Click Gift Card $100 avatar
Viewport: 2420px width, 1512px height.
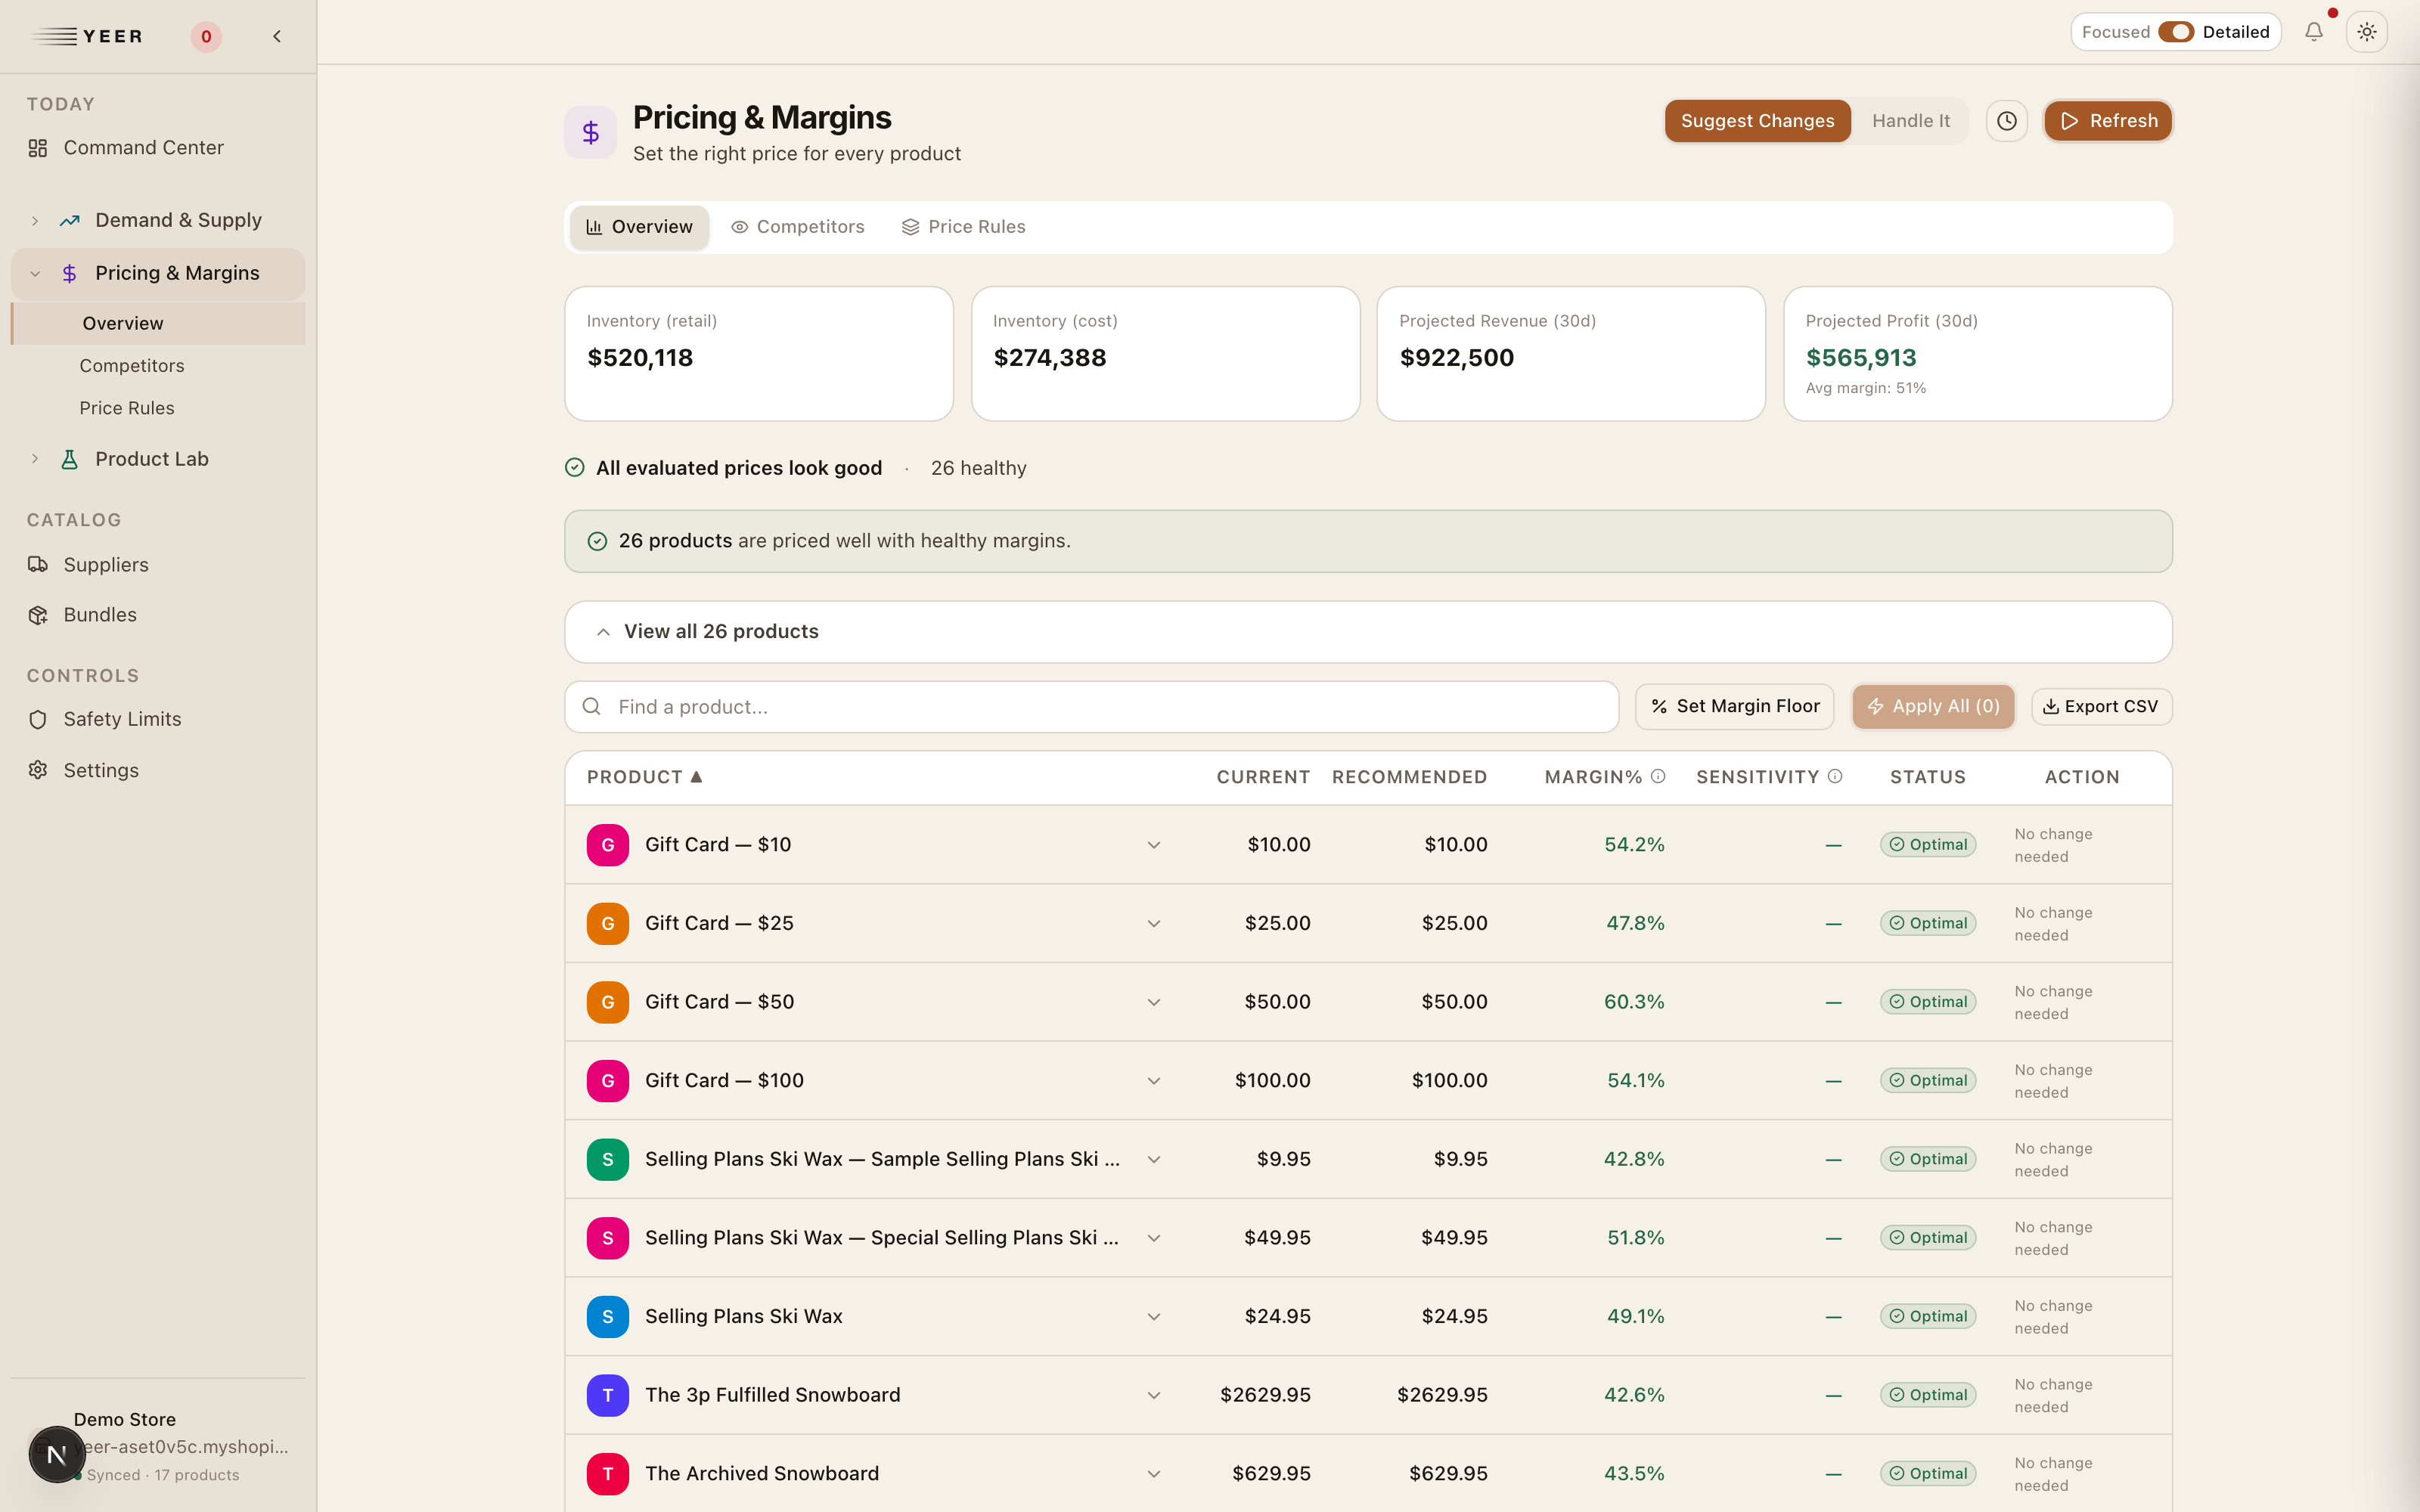coord(608,1081)
